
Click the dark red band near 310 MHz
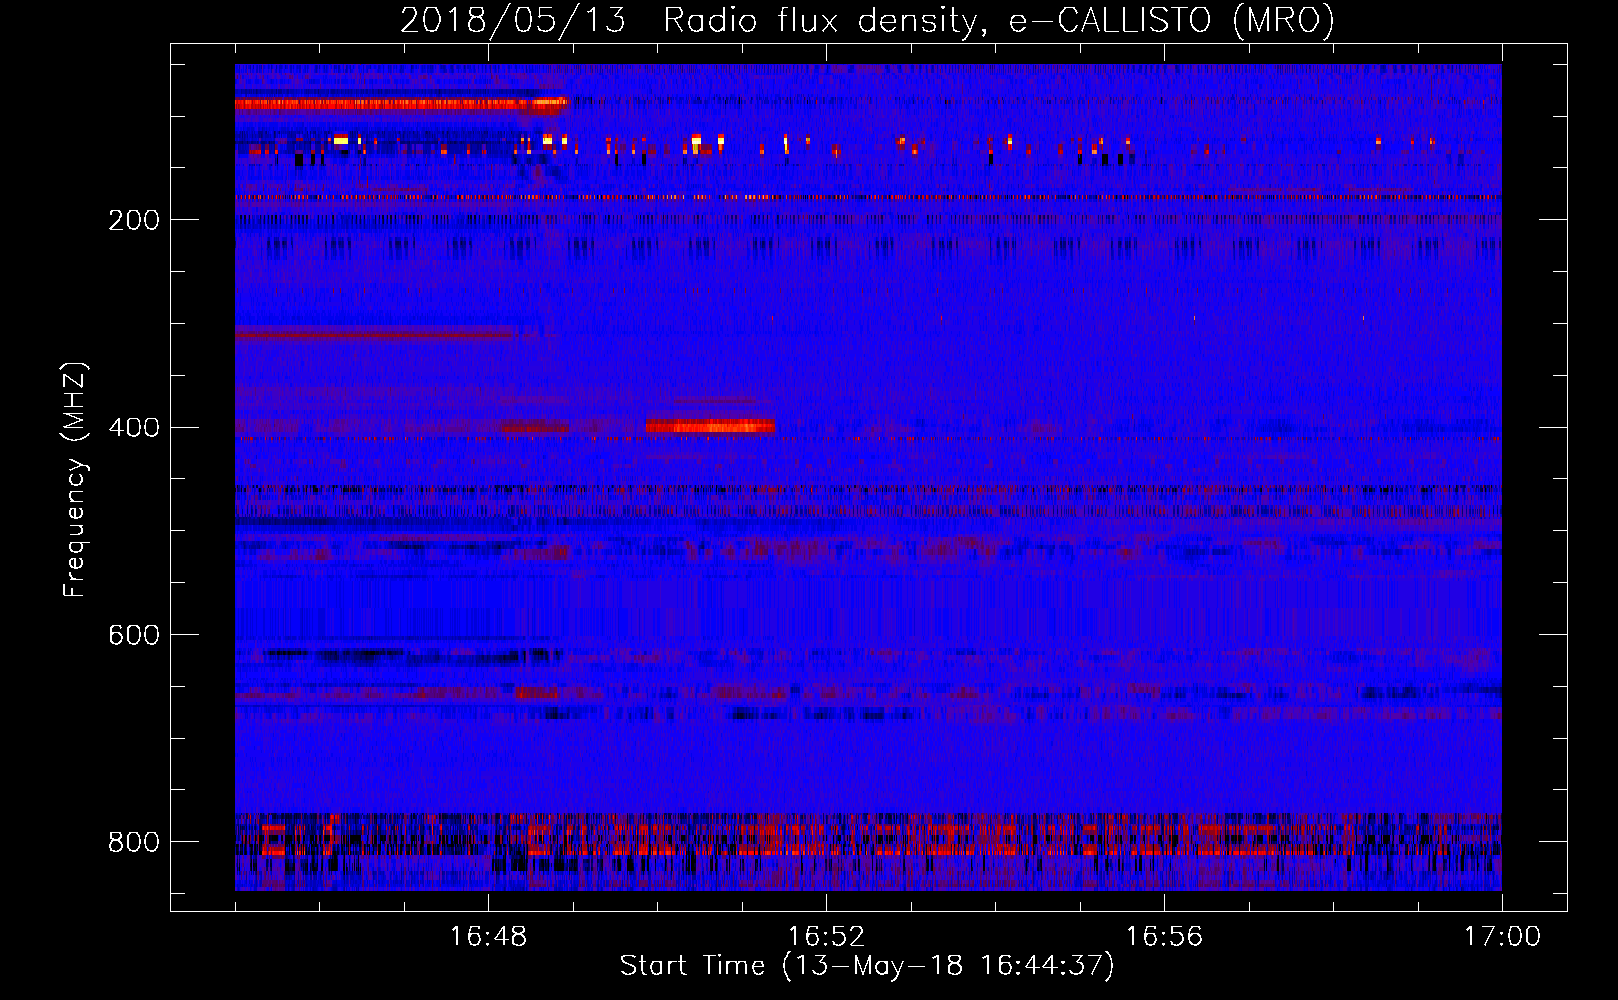tap(375, 335)
